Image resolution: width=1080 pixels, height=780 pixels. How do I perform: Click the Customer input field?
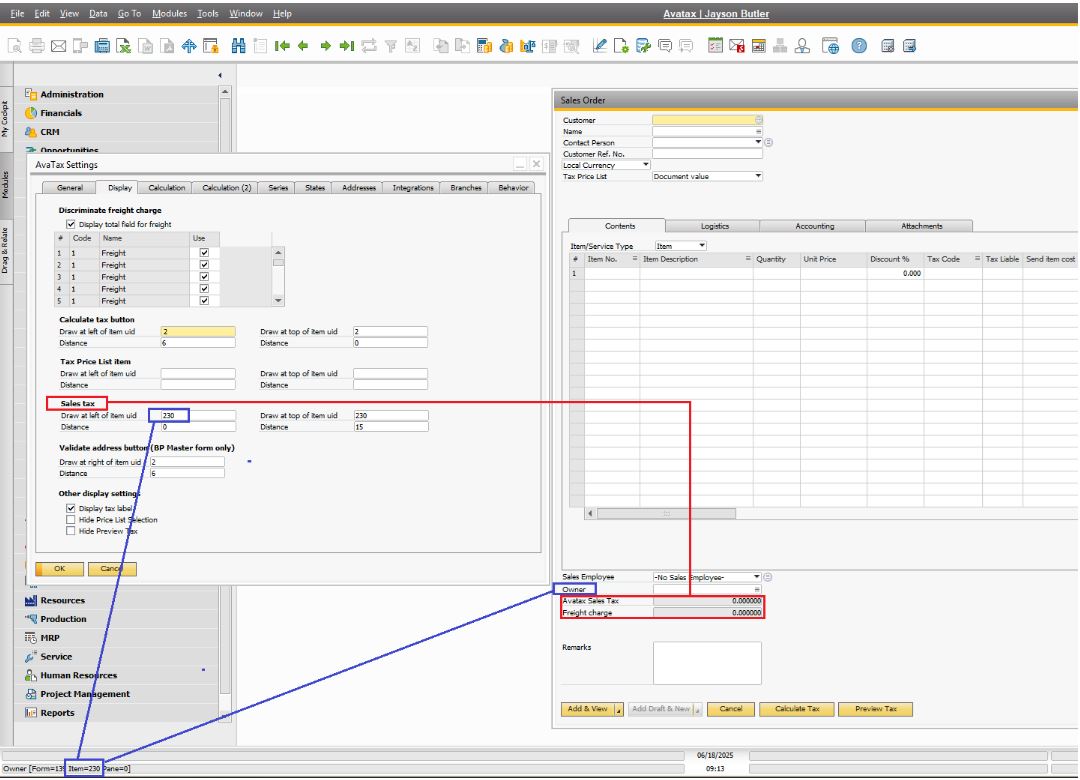click(x=707, y=120)
